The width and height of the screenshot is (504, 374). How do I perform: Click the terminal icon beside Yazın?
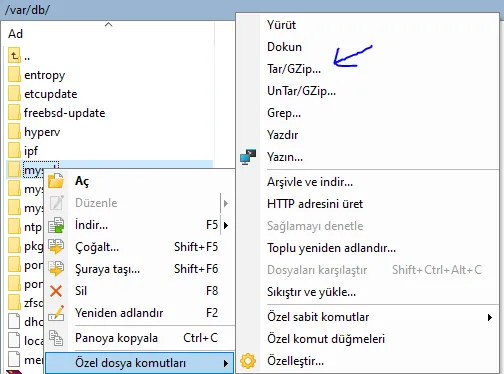click(248, 157)
